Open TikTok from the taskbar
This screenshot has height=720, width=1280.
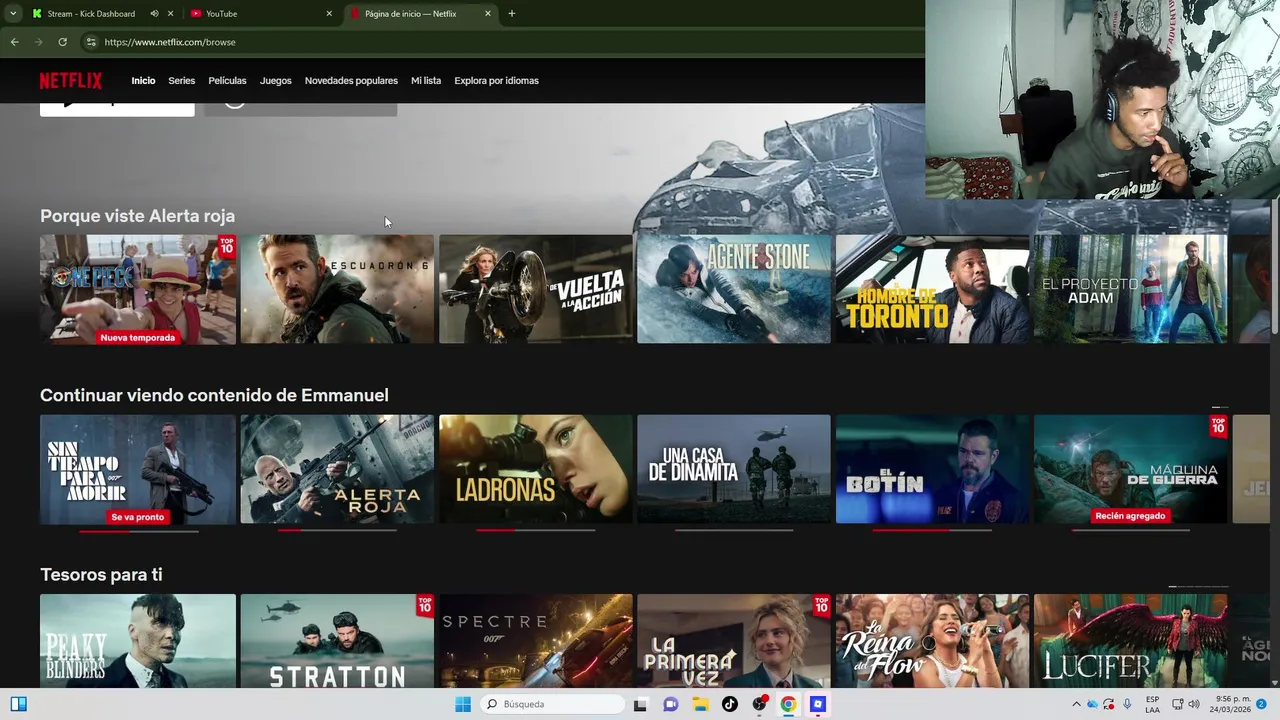(x=729, y=704)
